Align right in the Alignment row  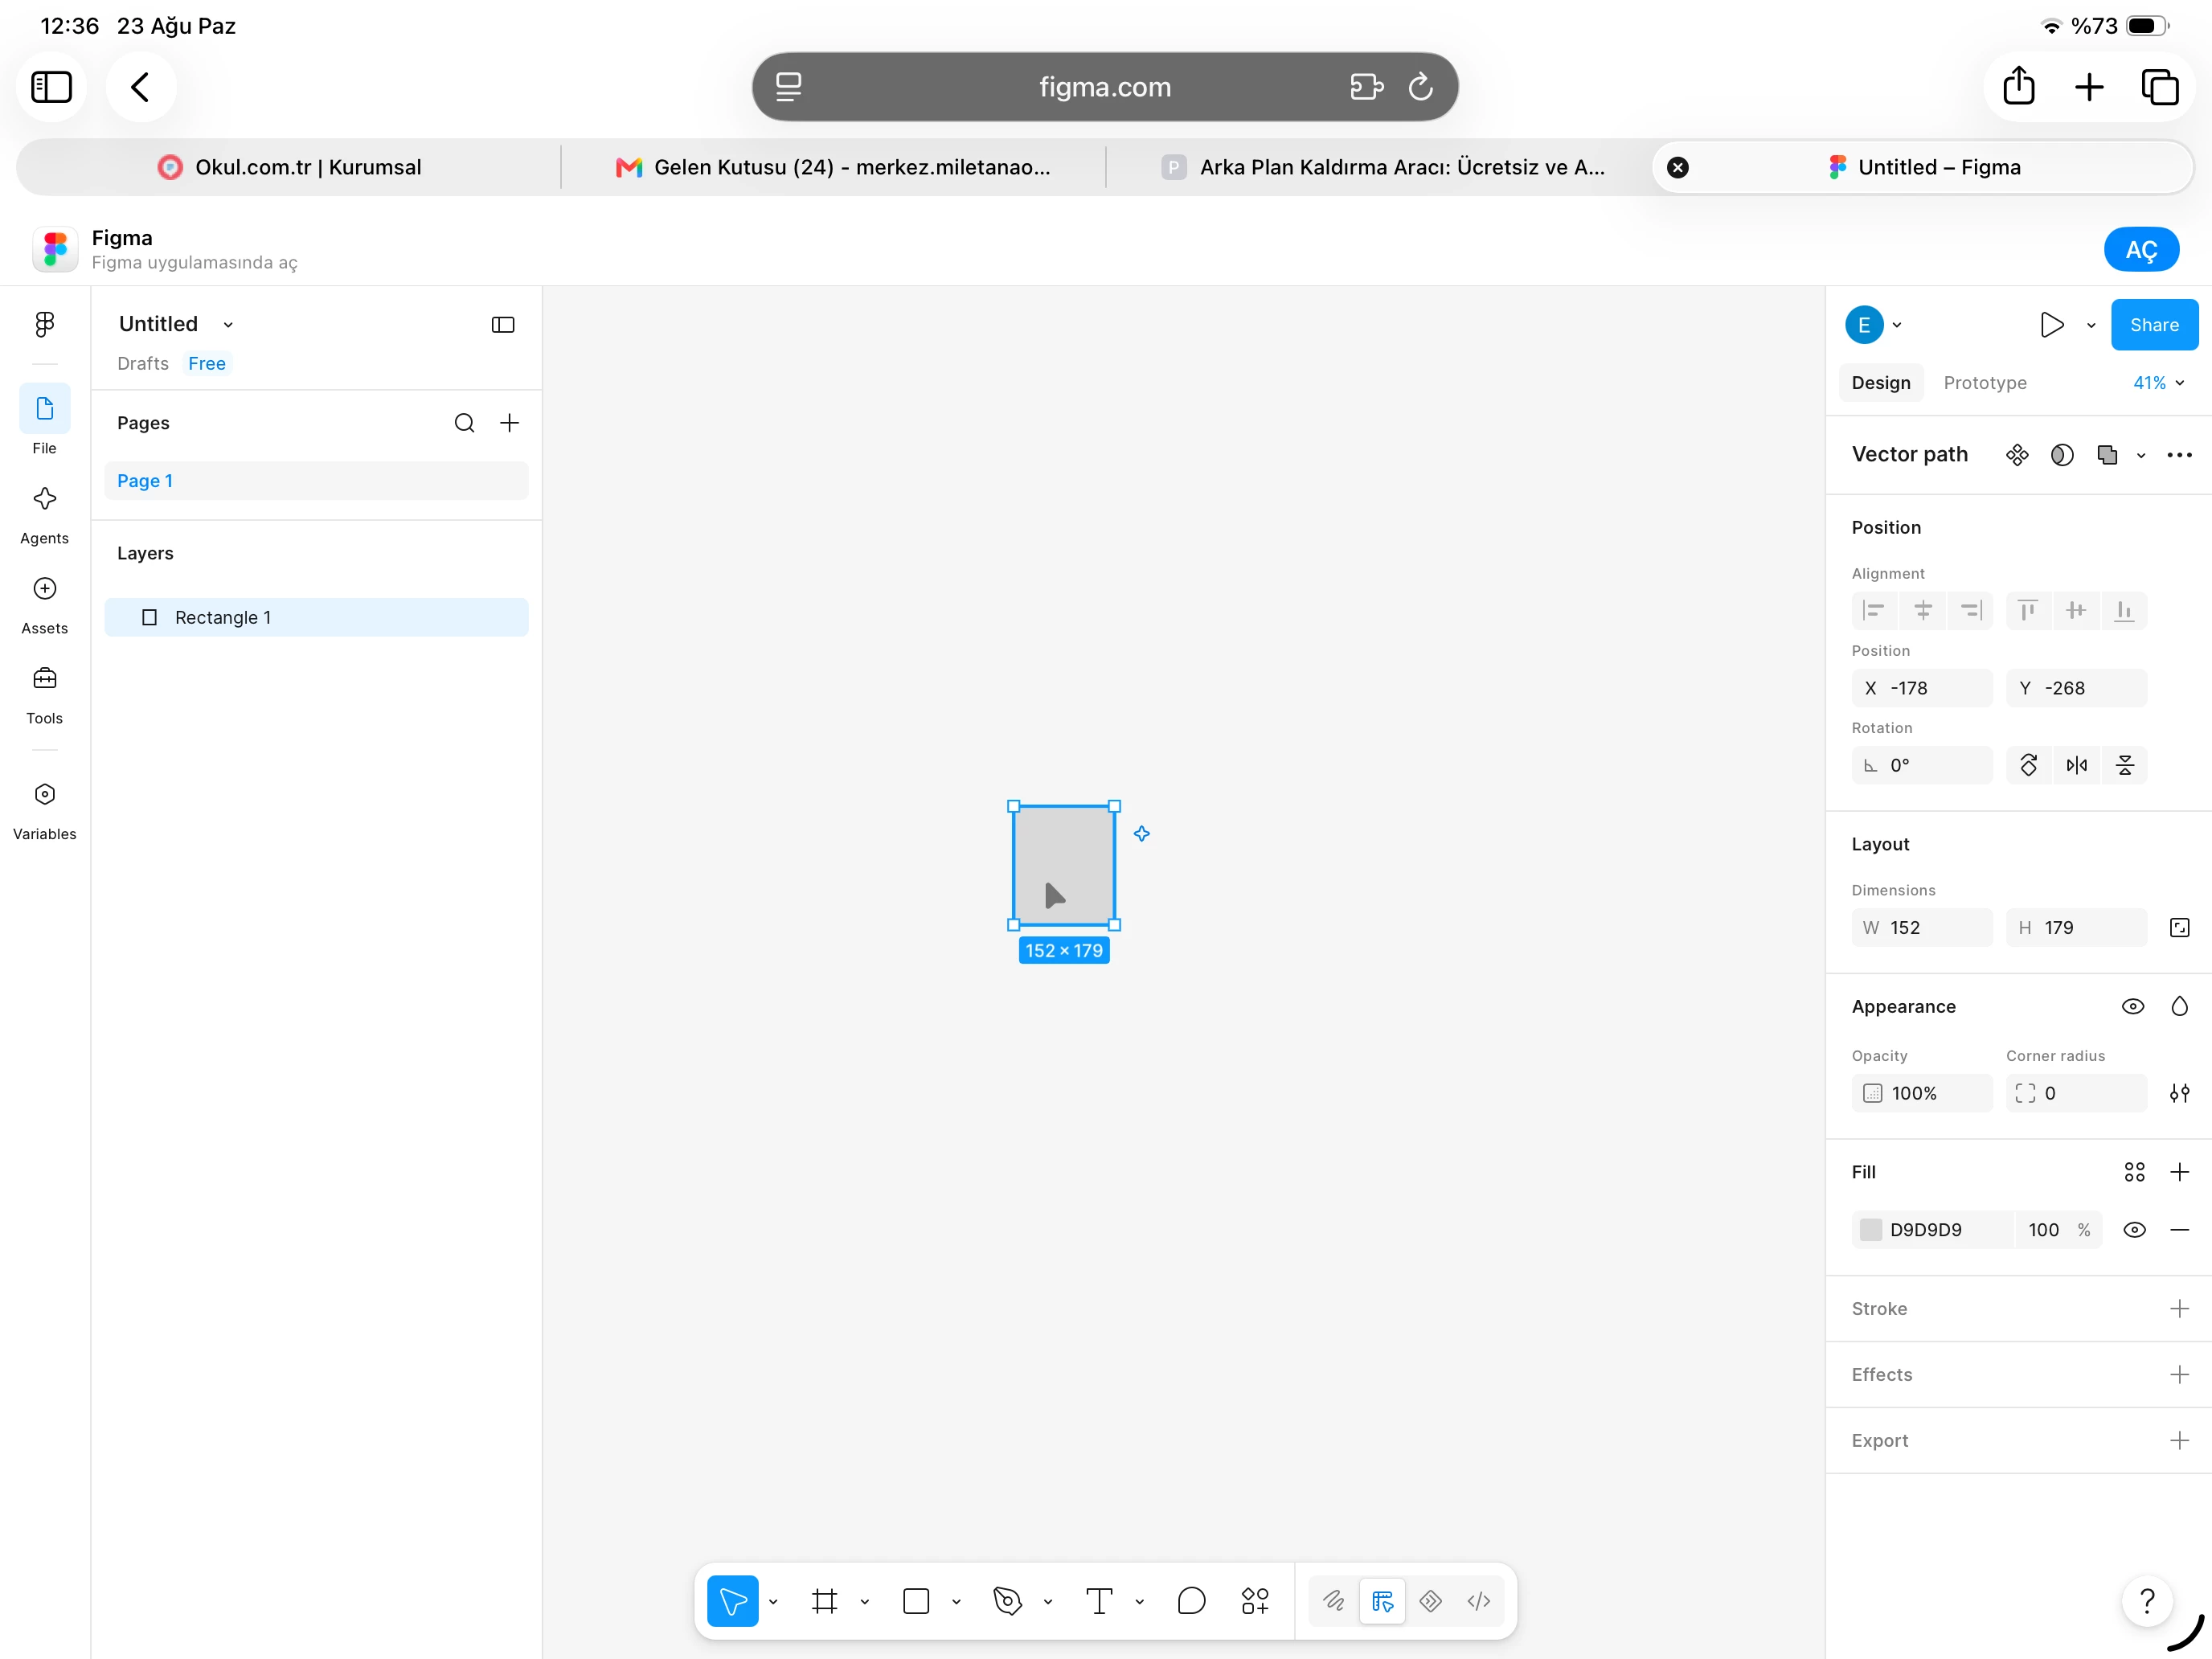tap(1970, 610)
